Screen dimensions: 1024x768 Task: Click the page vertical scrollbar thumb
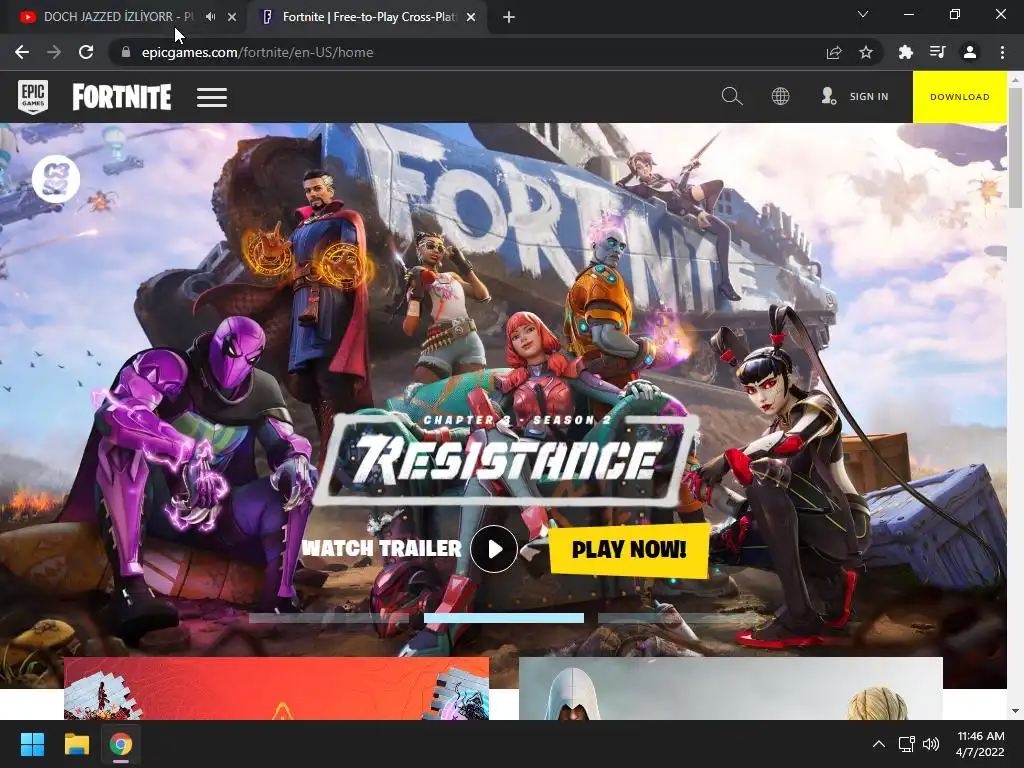[1015, 147]
